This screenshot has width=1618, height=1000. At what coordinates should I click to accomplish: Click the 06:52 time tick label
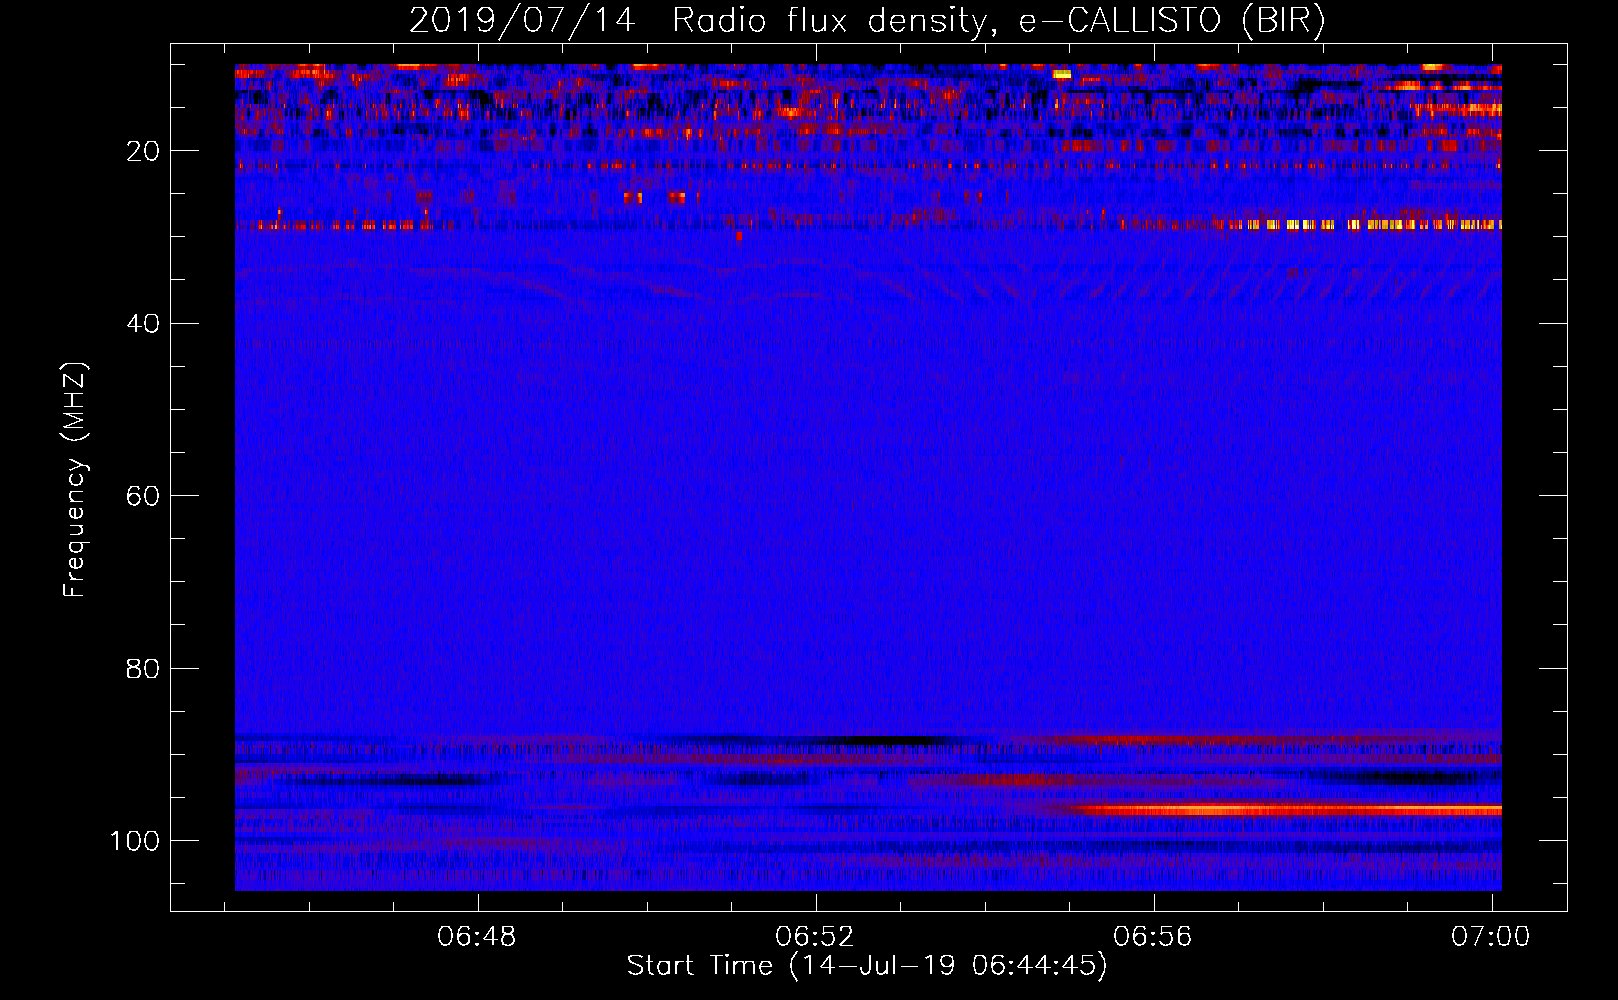816,937
